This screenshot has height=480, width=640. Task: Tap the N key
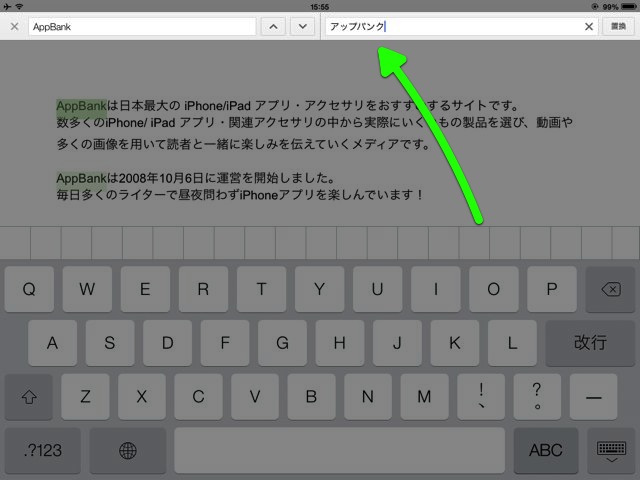(x=368, y=397)
